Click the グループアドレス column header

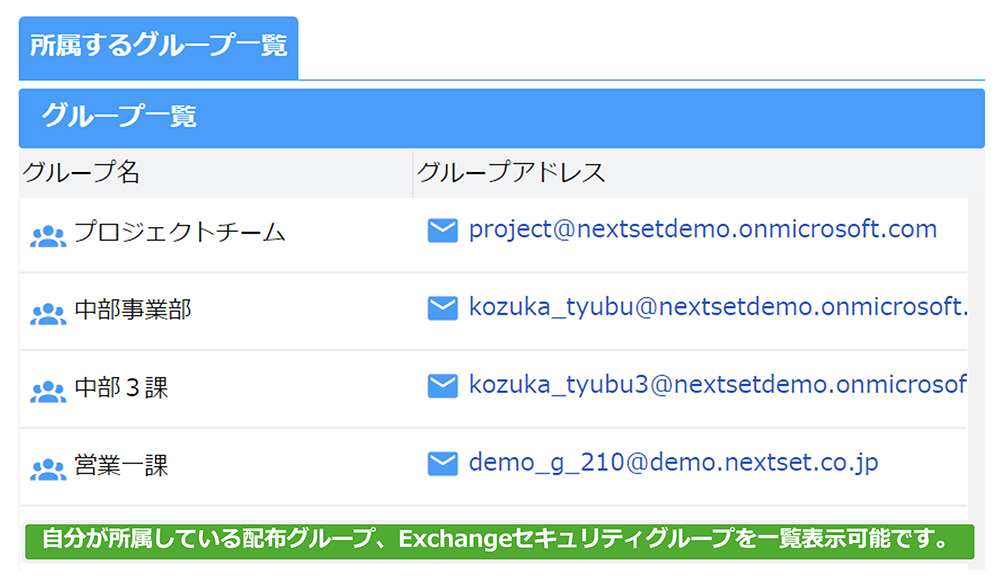click(x=511, y=172)
